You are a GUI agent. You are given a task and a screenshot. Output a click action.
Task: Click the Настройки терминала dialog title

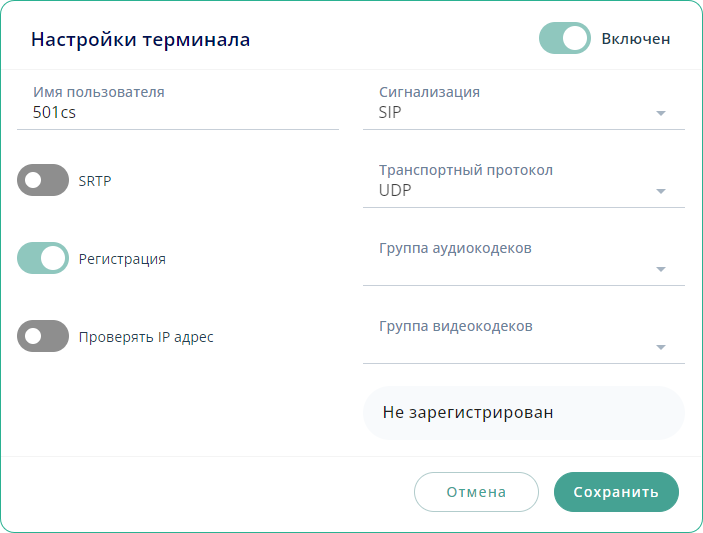pyautogui.click(x=140, y=40)
